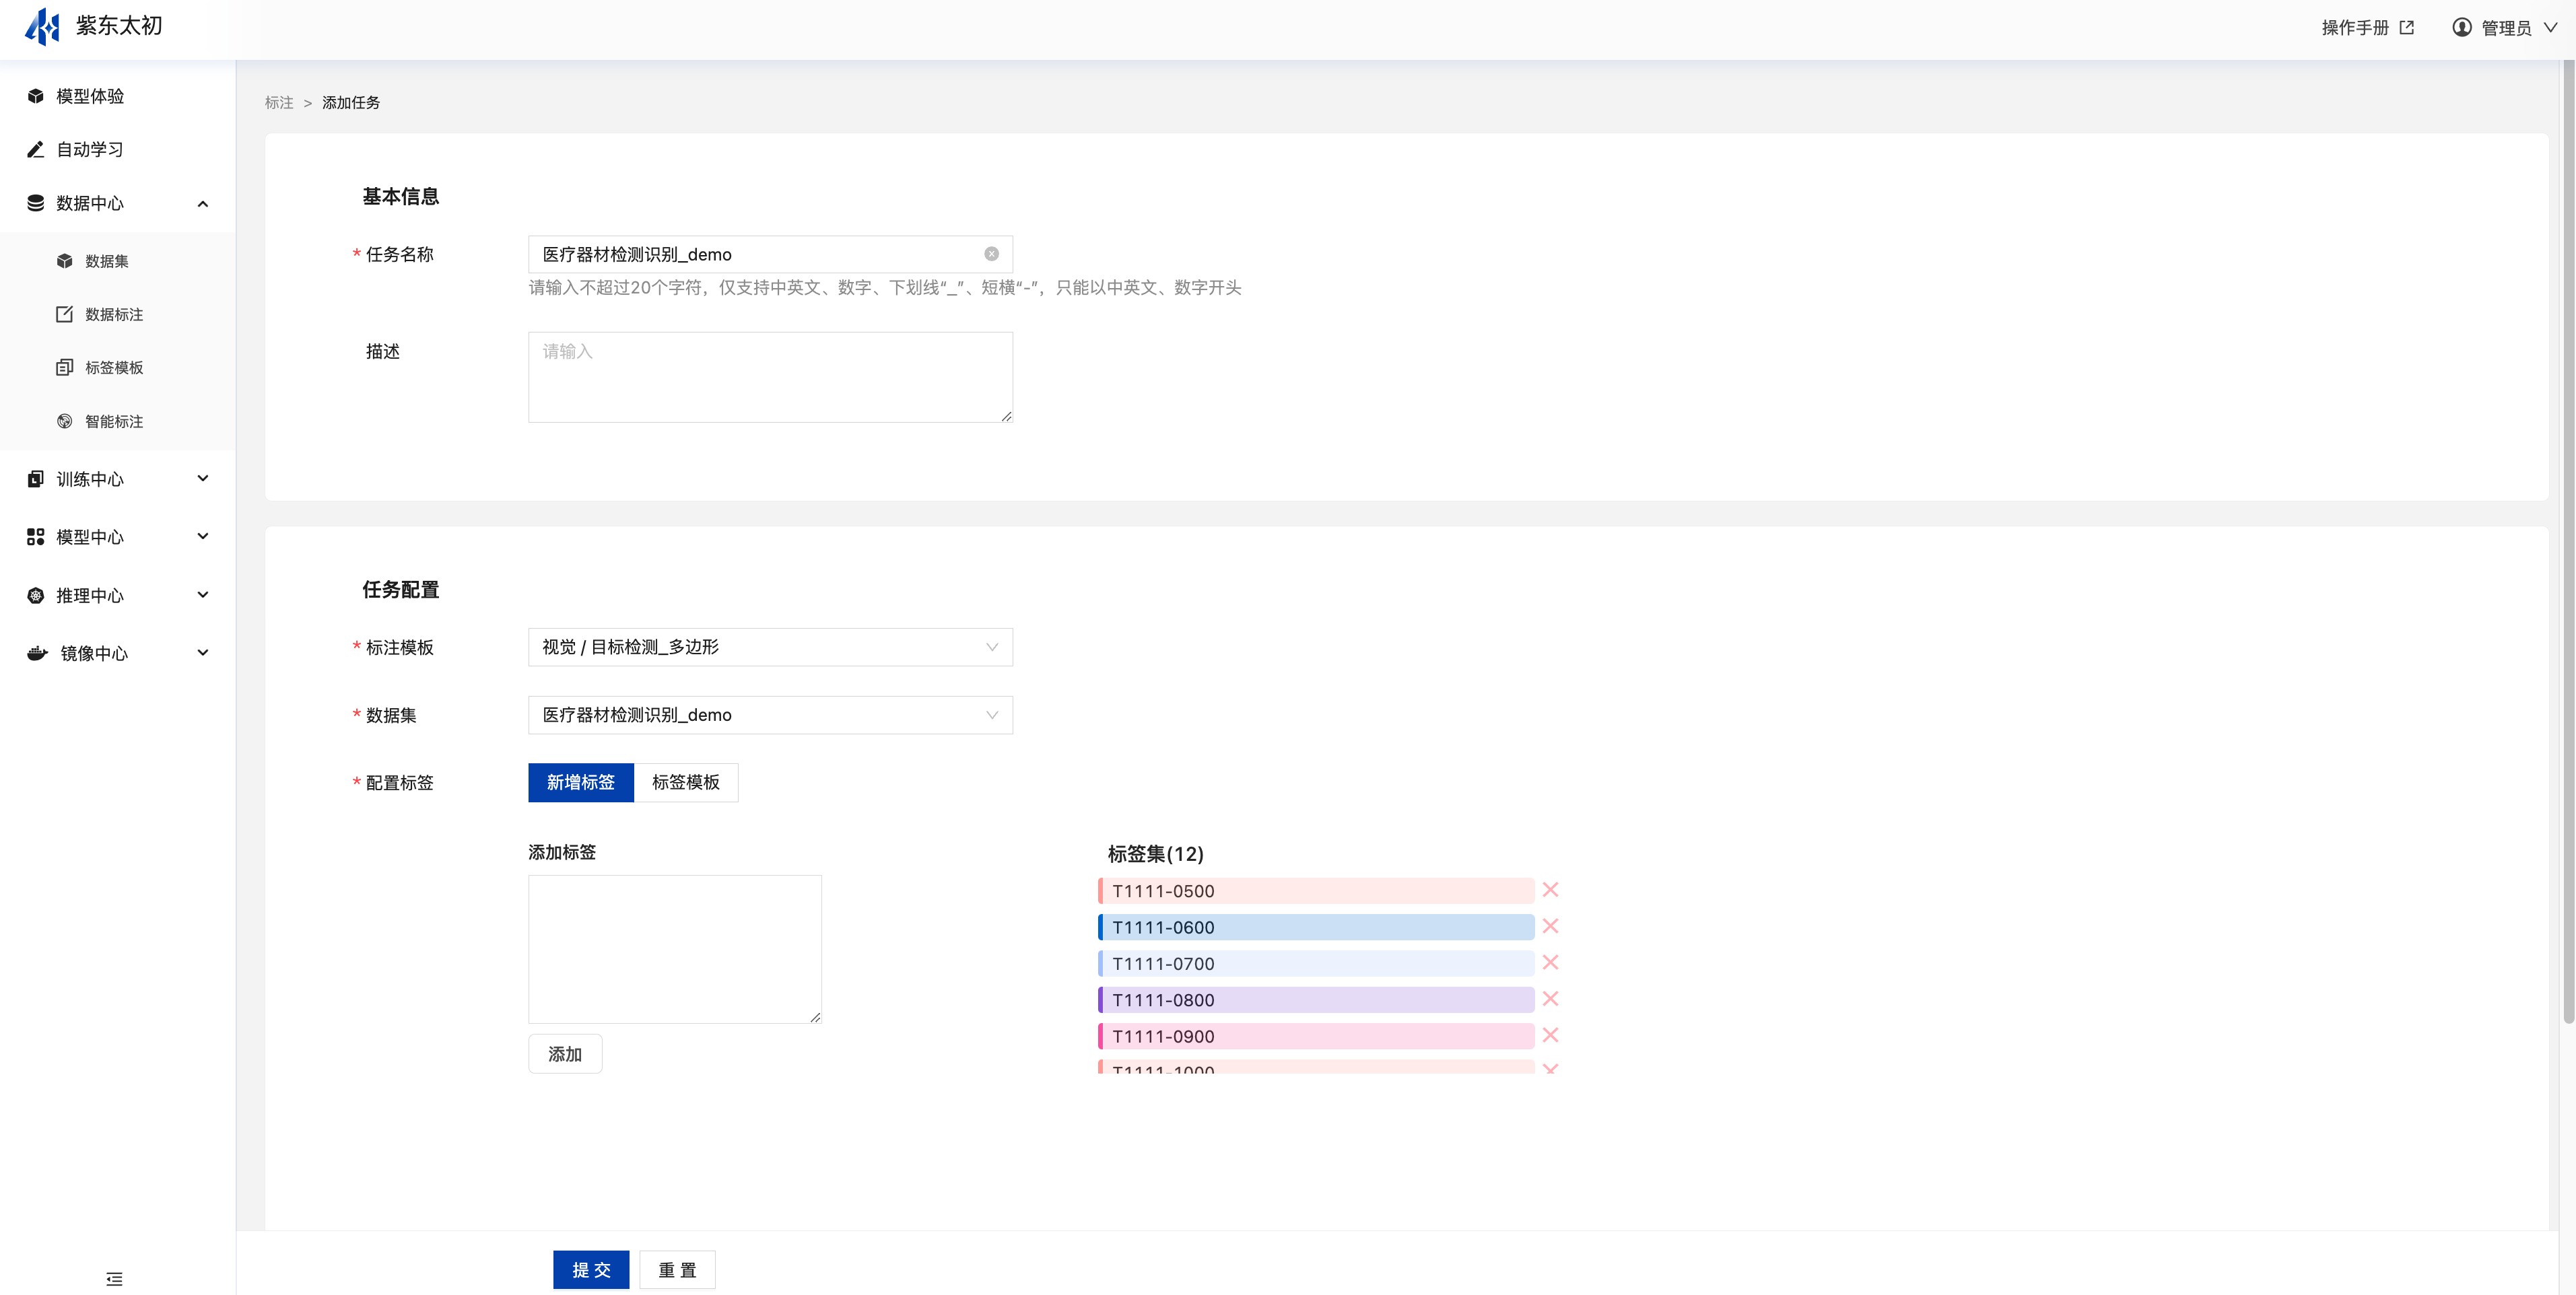The height and width of the screenshot is (1295, 2576).
Task: Select the T1111-0600 blue label swatch
Action: coord(1316,927)
